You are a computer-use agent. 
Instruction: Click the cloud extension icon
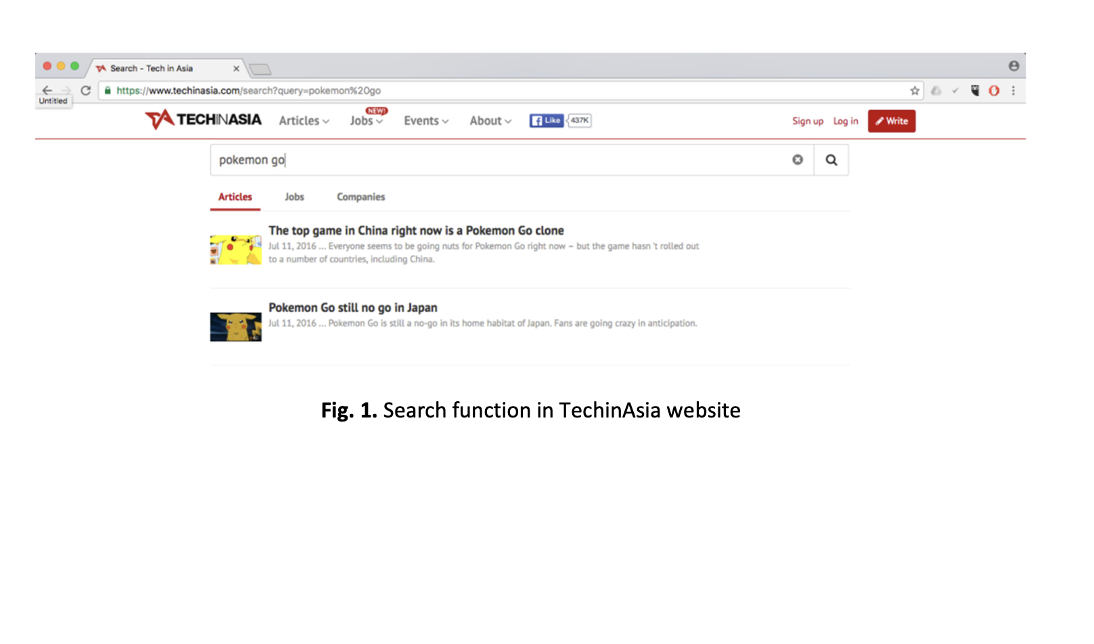click(936, 90)
